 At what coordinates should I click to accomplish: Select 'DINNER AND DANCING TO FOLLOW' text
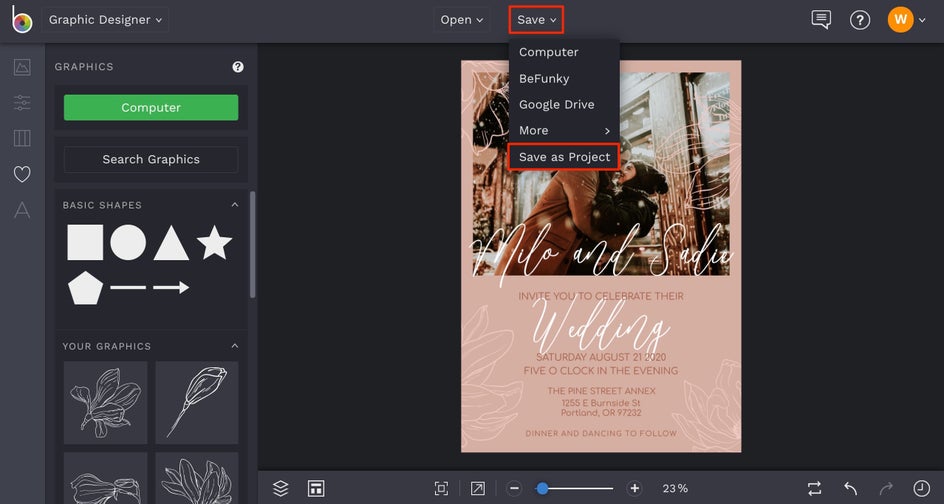(x=601, y=434)
